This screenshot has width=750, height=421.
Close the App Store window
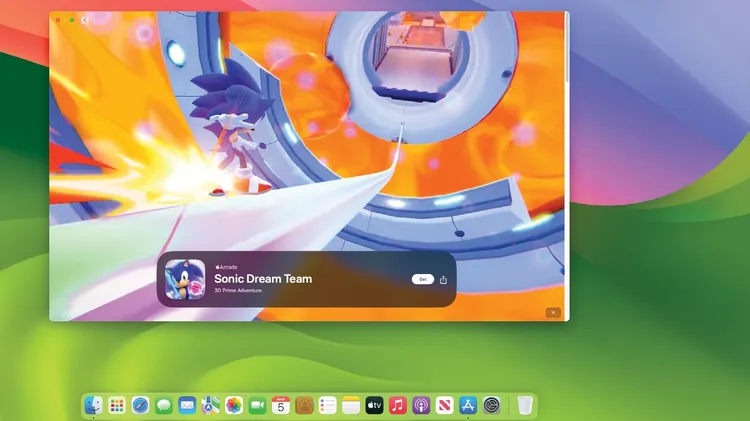tap(58, 20)
